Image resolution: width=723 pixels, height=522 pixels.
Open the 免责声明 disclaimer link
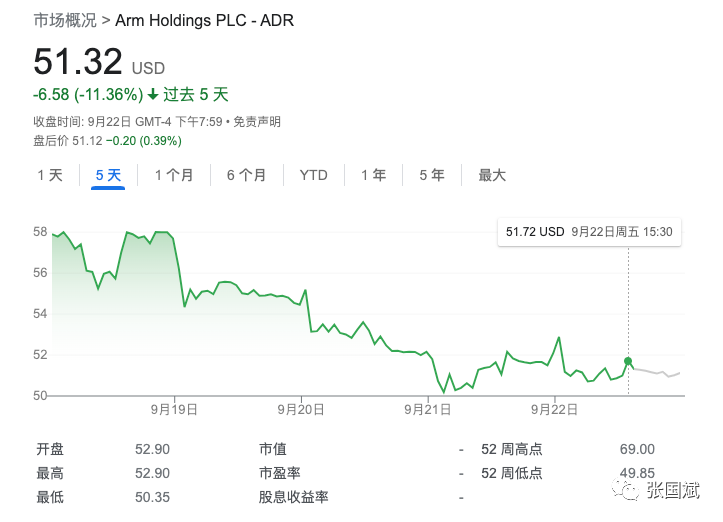[257, 122]
